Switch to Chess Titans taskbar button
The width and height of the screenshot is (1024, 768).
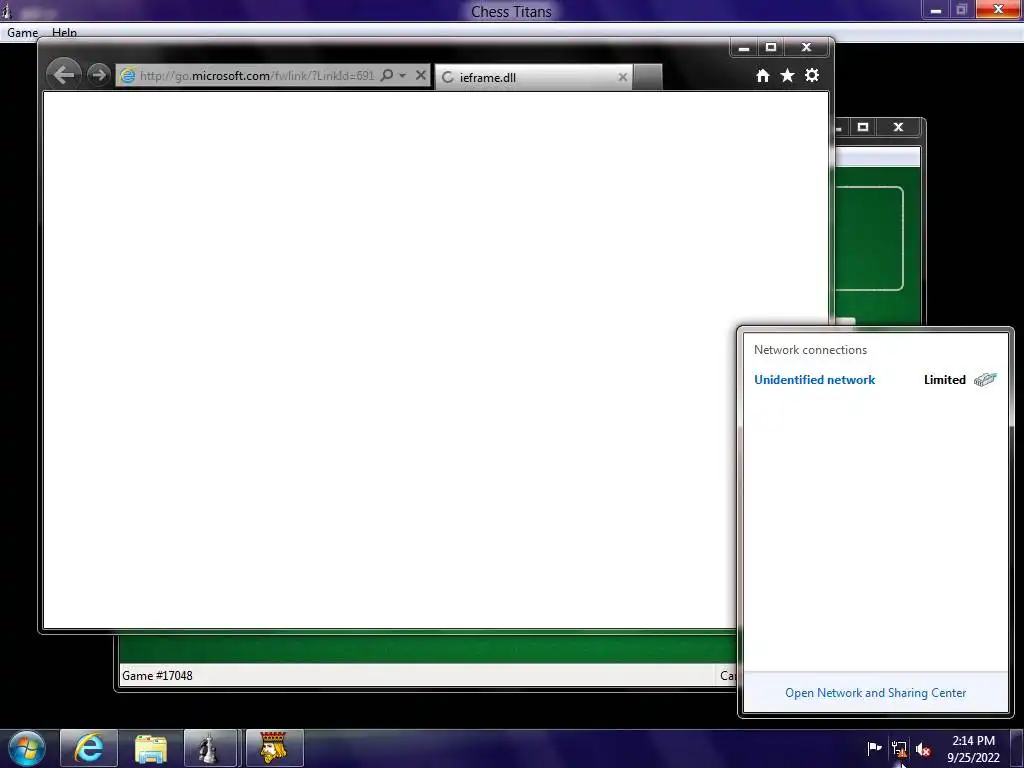pyautogui.click(x=210, y=748)
